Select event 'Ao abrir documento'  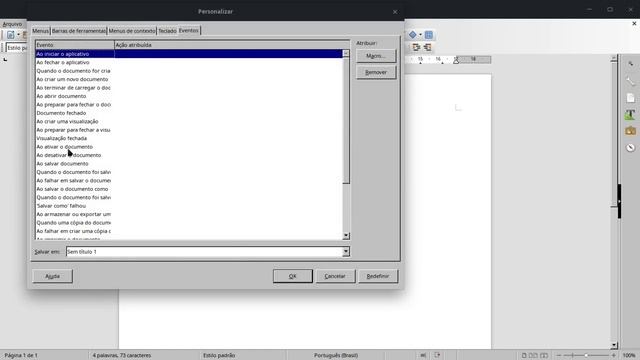coord(189,96)
